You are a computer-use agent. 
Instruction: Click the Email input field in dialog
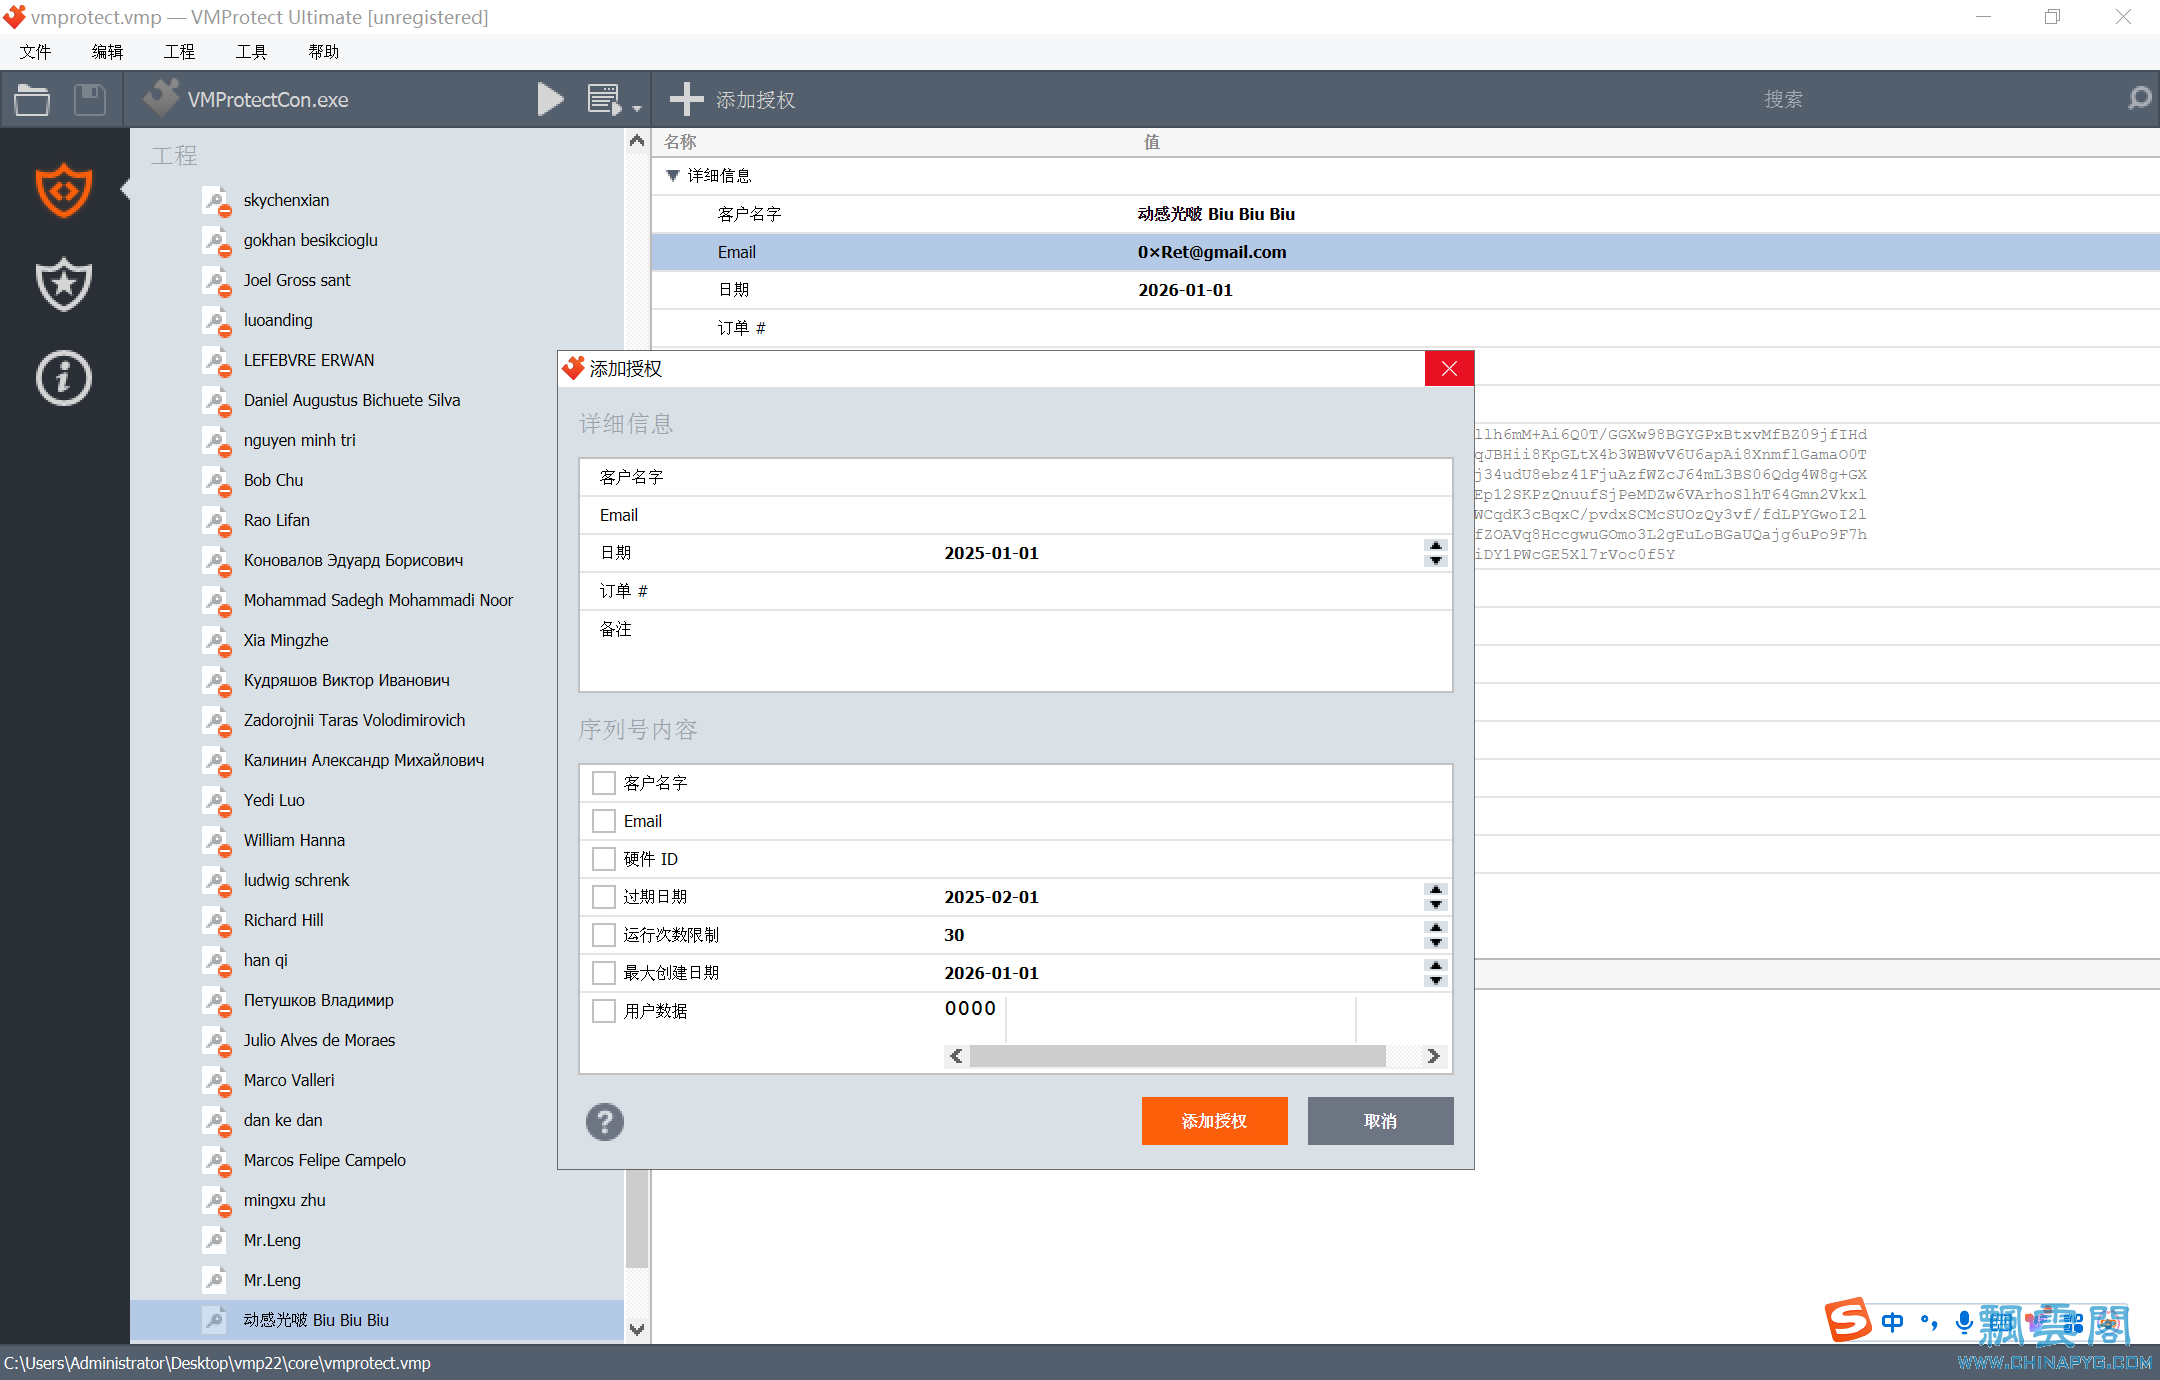pyautogui.click(x=1194, y=515)
